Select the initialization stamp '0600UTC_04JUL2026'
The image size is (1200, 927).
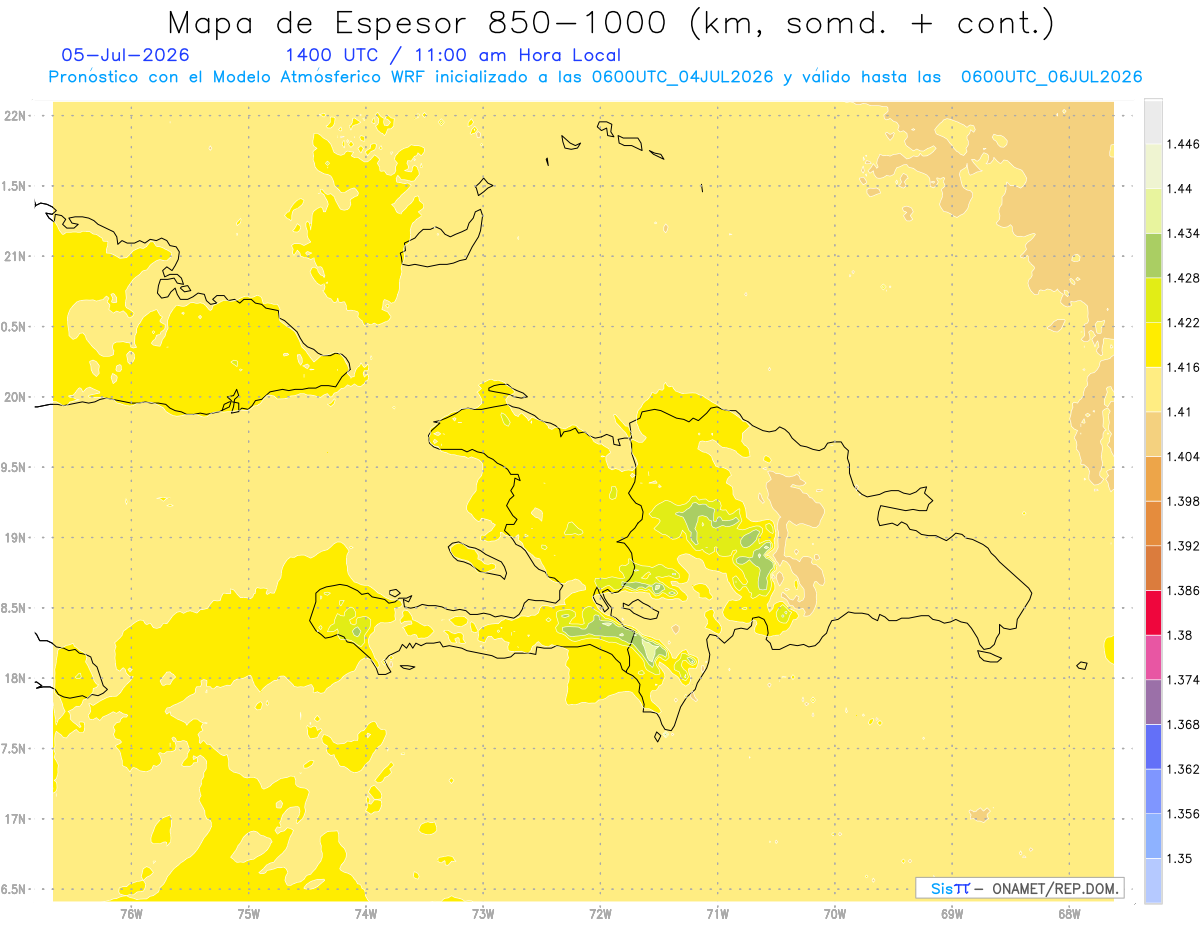point(681,77)
